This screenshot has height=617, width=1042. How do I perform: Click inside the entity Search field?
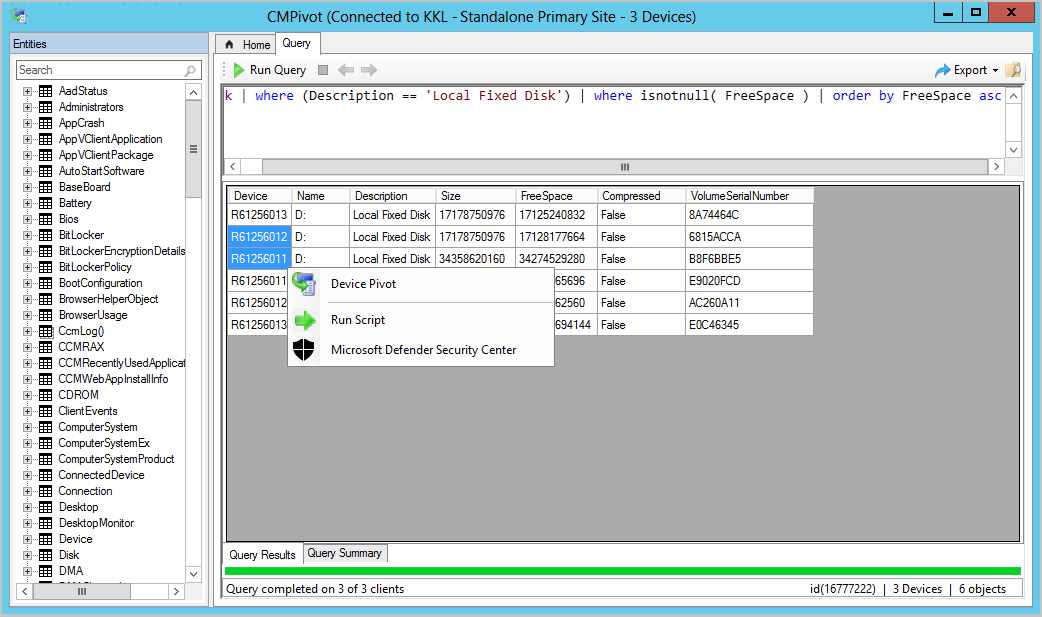tap(100, 70)
